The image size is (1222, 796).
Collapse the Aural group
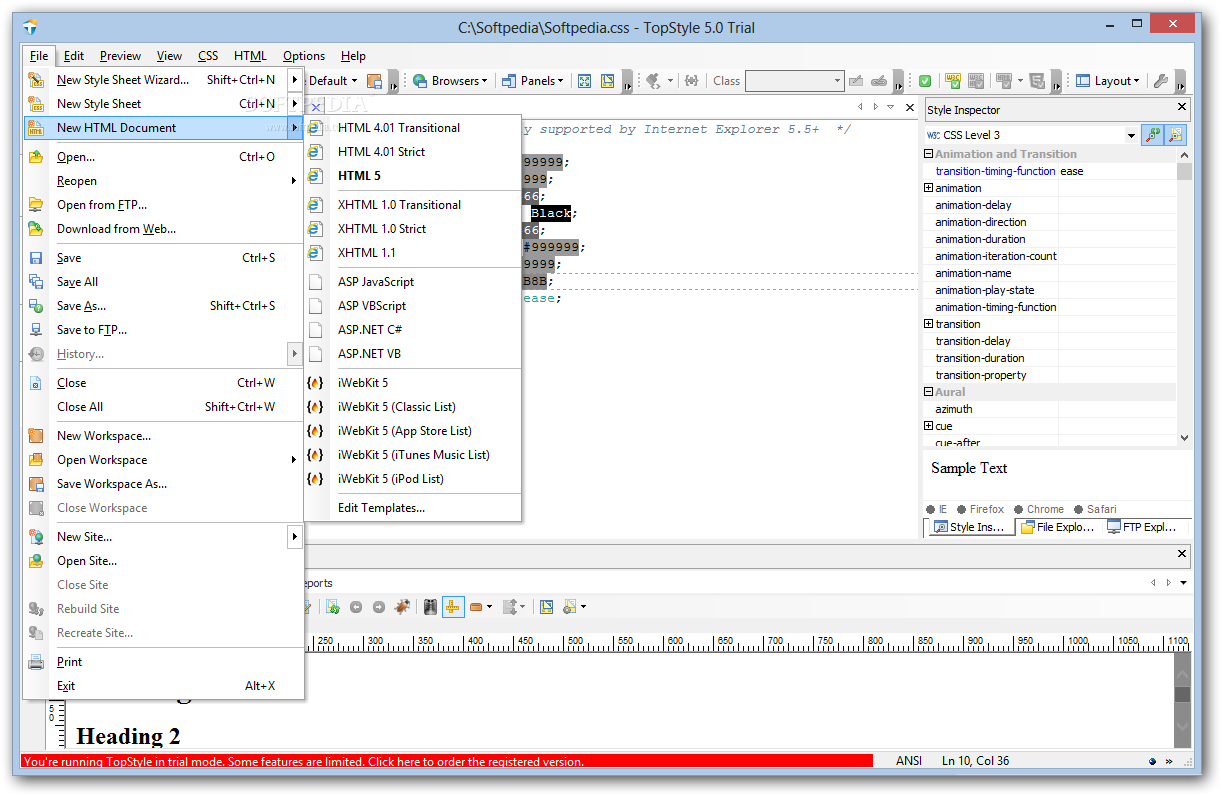(929, 392)
